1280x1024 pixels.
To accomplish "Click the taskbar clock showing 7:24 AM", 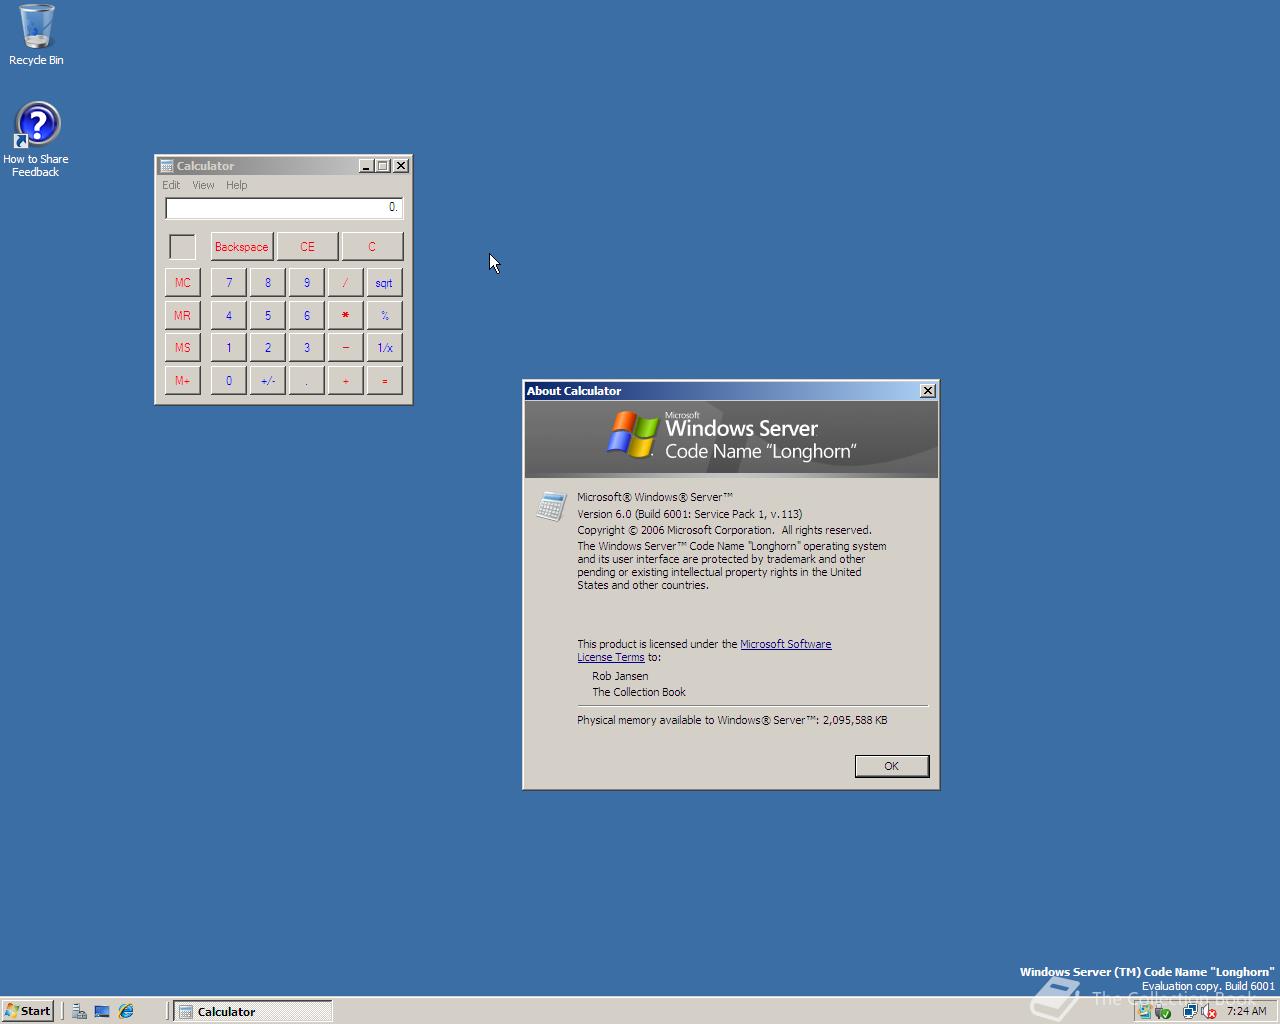I will pyautogui.click(x=1247, y=1011).
